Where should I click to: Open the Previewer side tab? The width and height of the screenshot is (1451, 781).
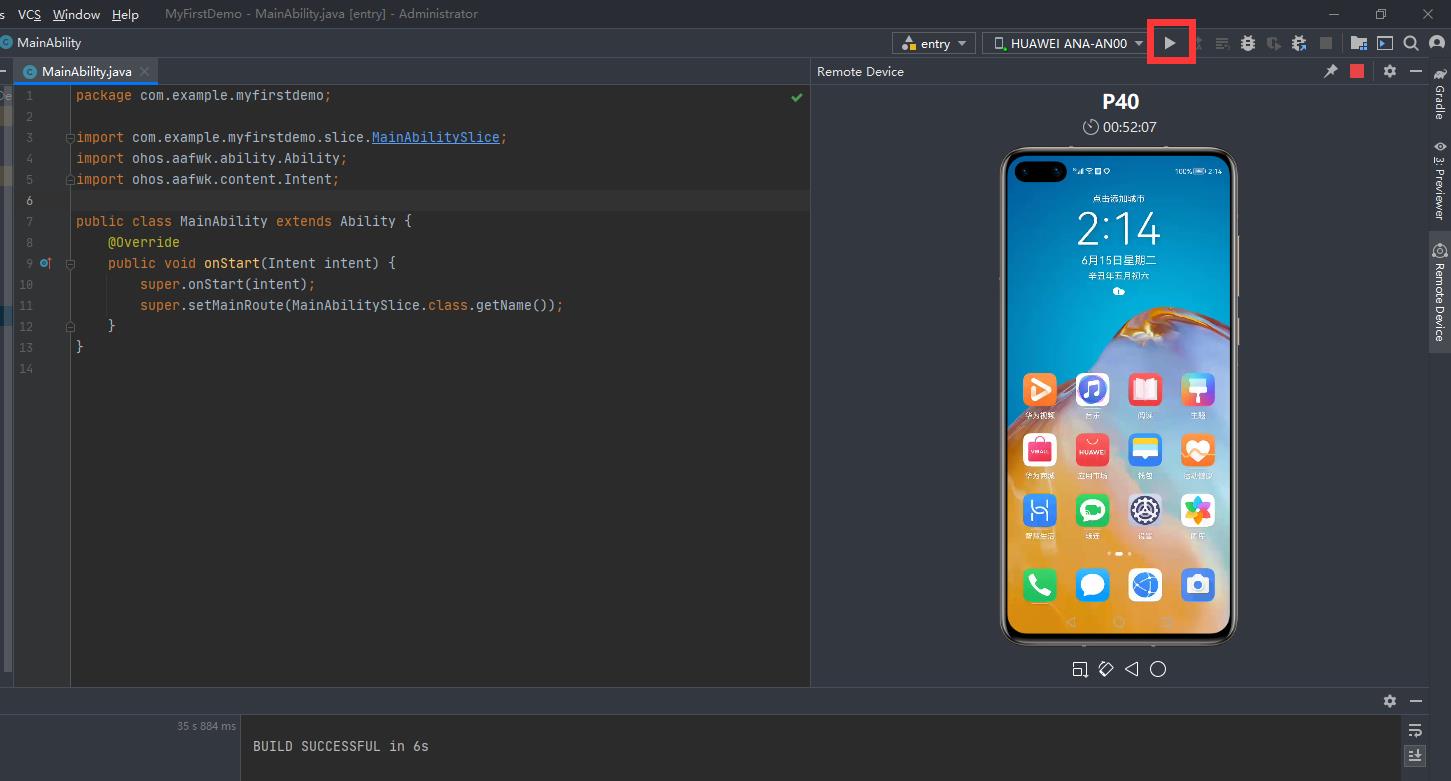coord(1439,179)
